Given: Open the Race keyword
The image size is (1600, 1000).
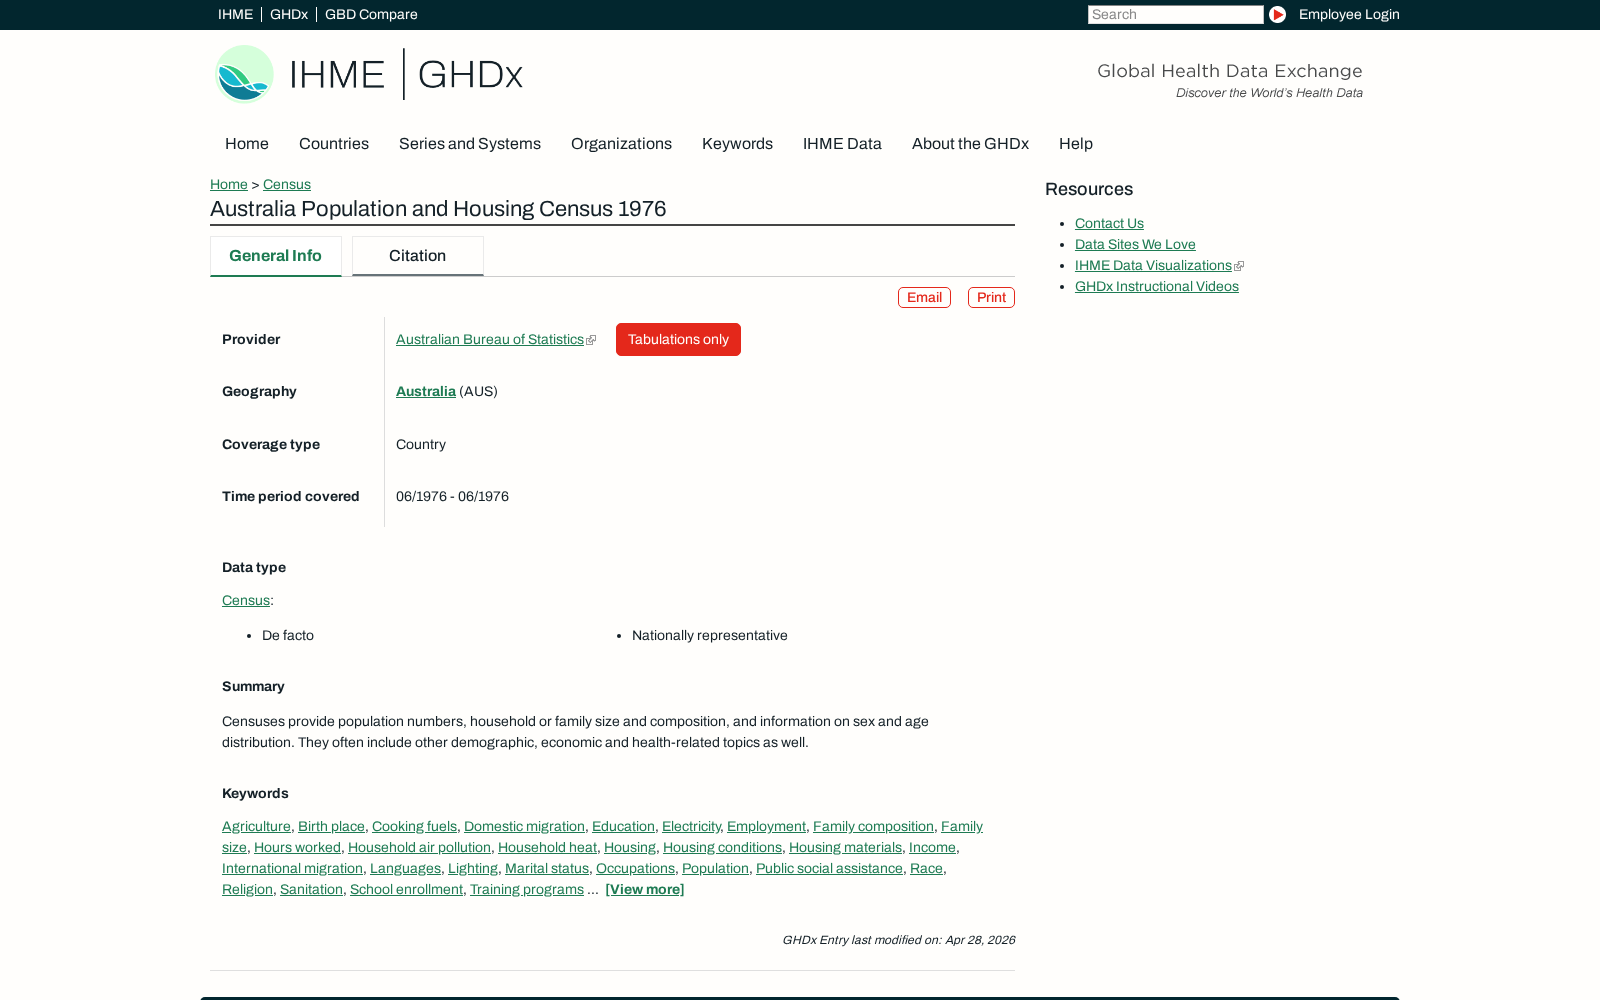Looking at the screenshot, I should [x=926, y=868].
